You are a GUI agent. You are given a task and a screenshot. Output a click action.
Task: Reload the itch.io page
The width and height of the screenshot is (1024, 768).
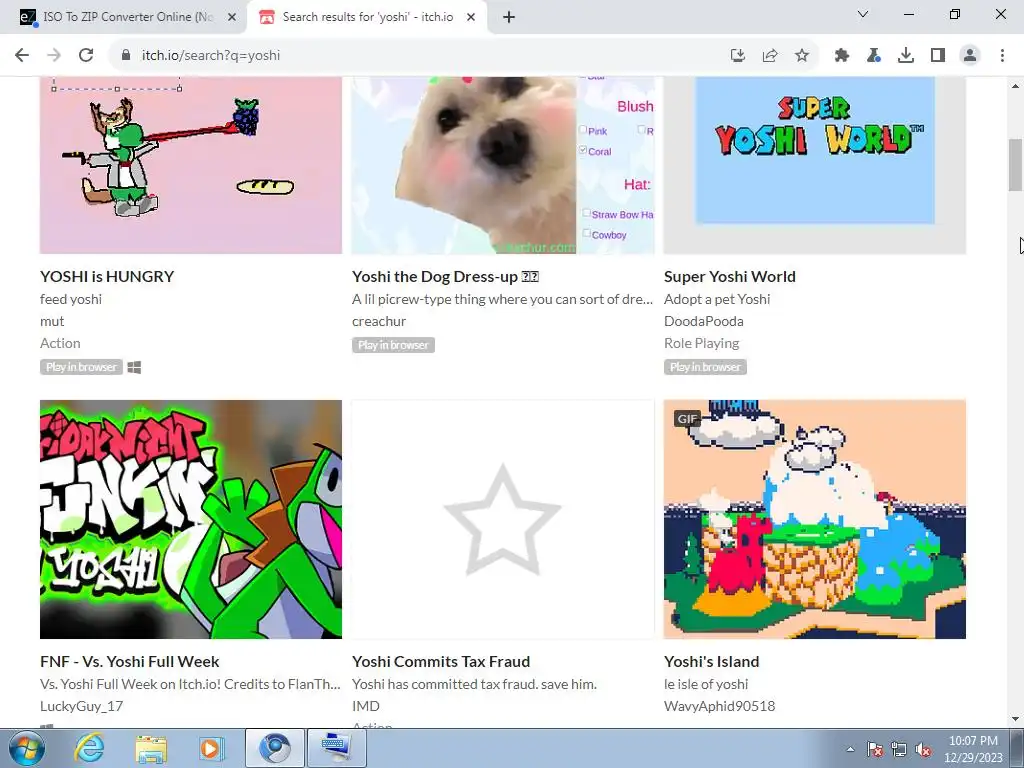pos(86,56)
